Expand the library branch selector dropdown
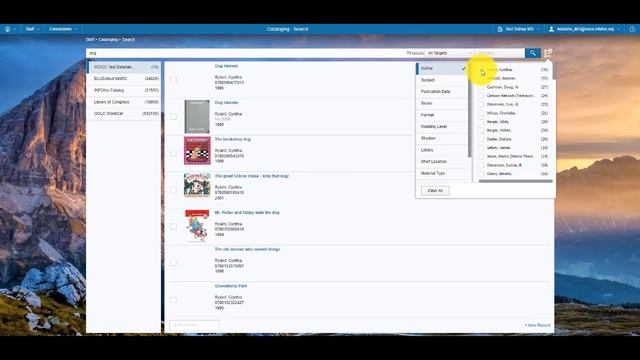The width and height of the screenshot is (640, 360). click(x=518, y=29)
